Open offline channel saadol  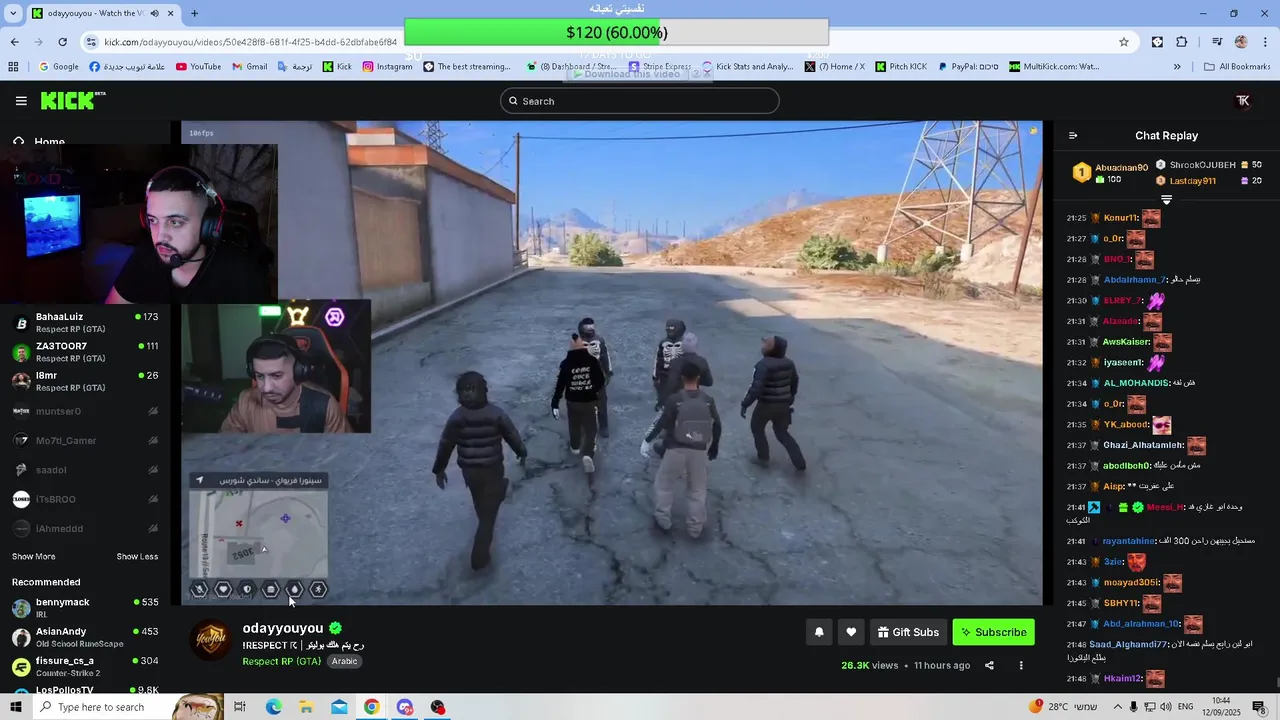click(85, 470)
